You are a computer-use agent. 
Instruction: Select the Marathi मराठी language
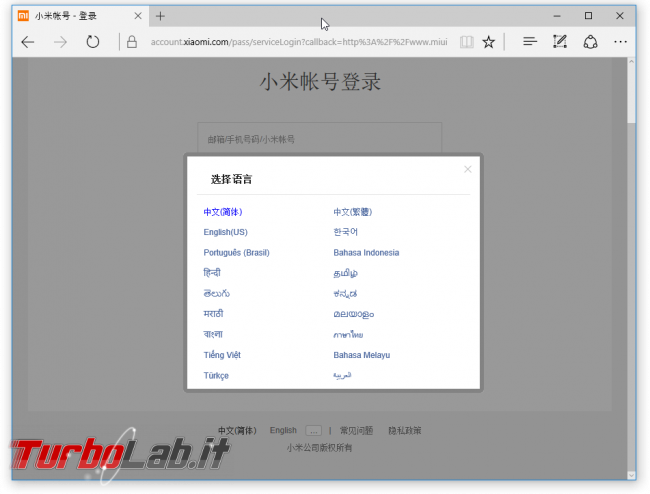coord(213,314)
